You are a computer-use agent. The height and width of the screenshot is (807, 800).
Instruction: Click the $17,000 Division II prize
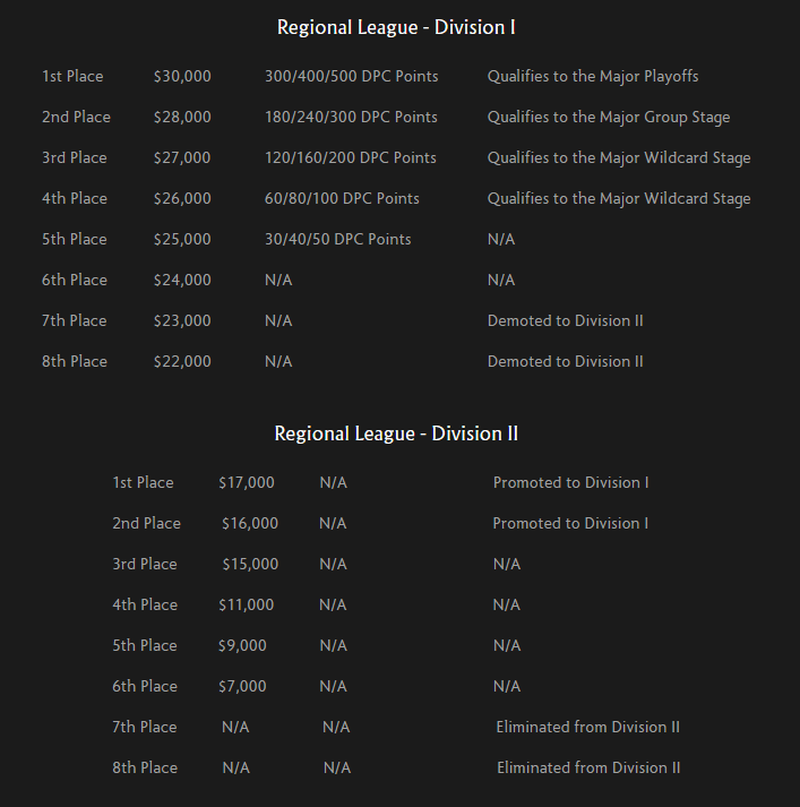pos(247,482)
